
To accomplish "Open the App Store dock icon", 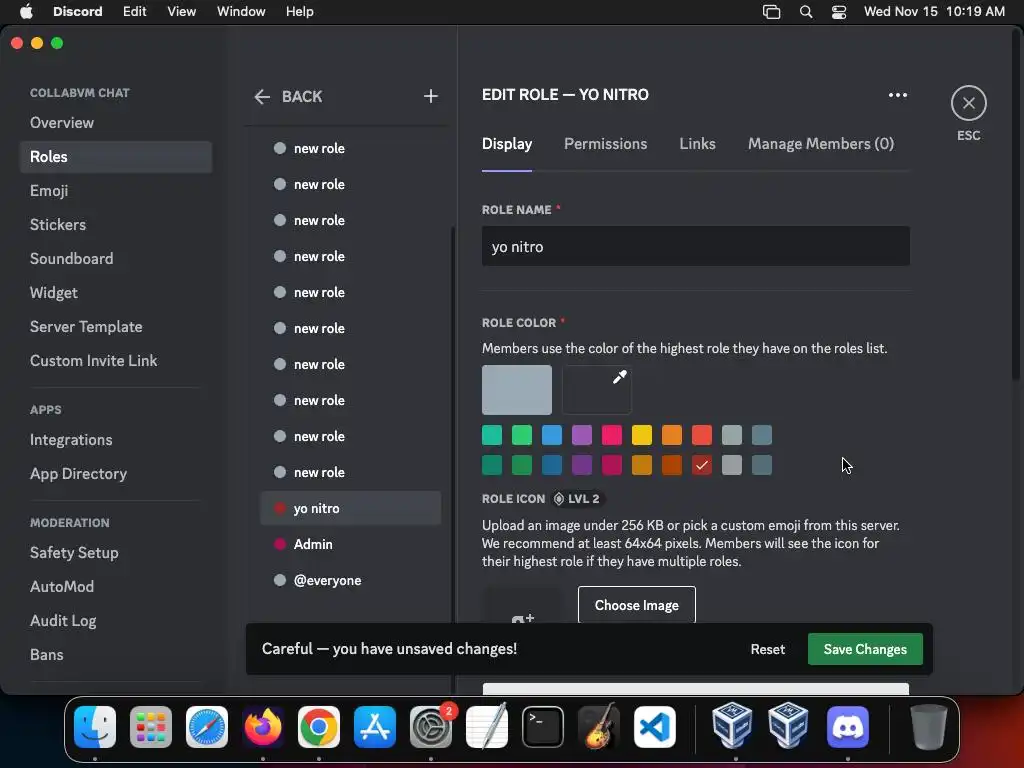I will coord(375,727).
